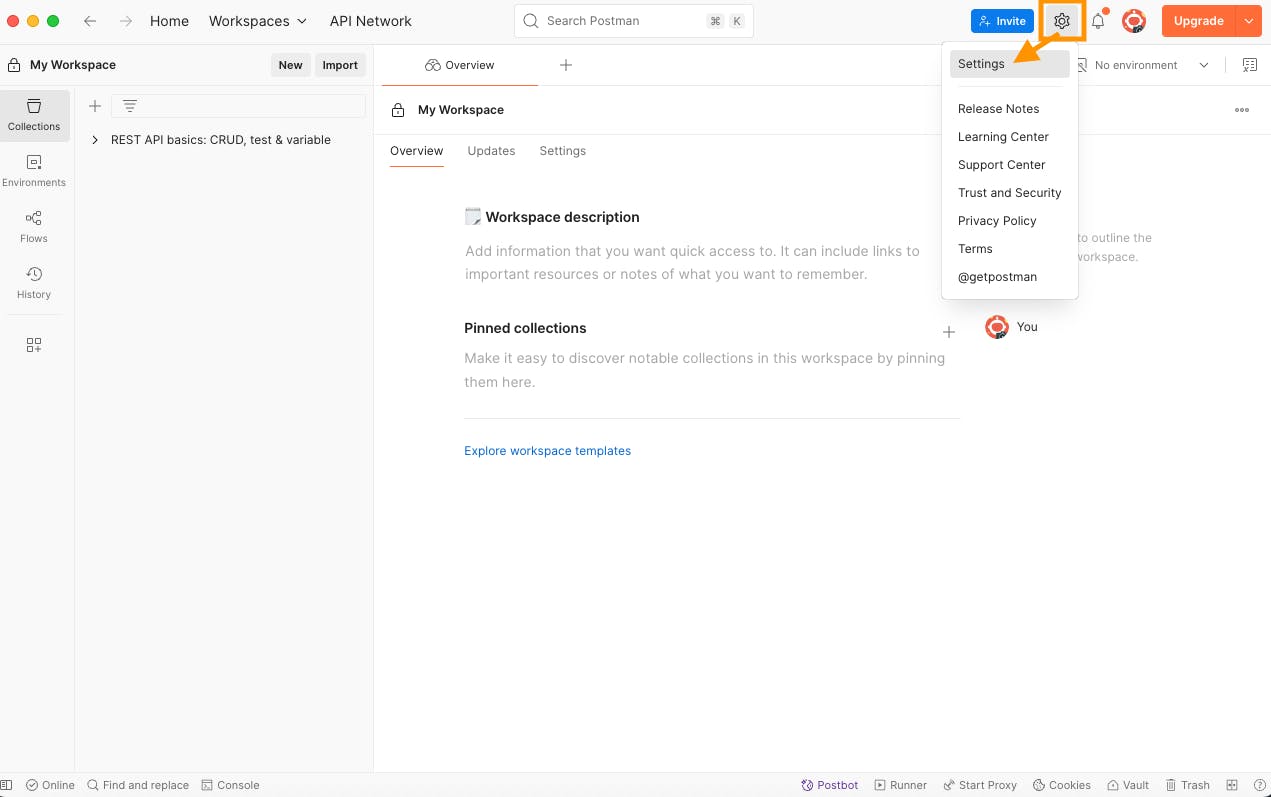Screen dimensions: 1271x797
Task: Click the My Workspace sidebar title
Action: tap(73, 65)
